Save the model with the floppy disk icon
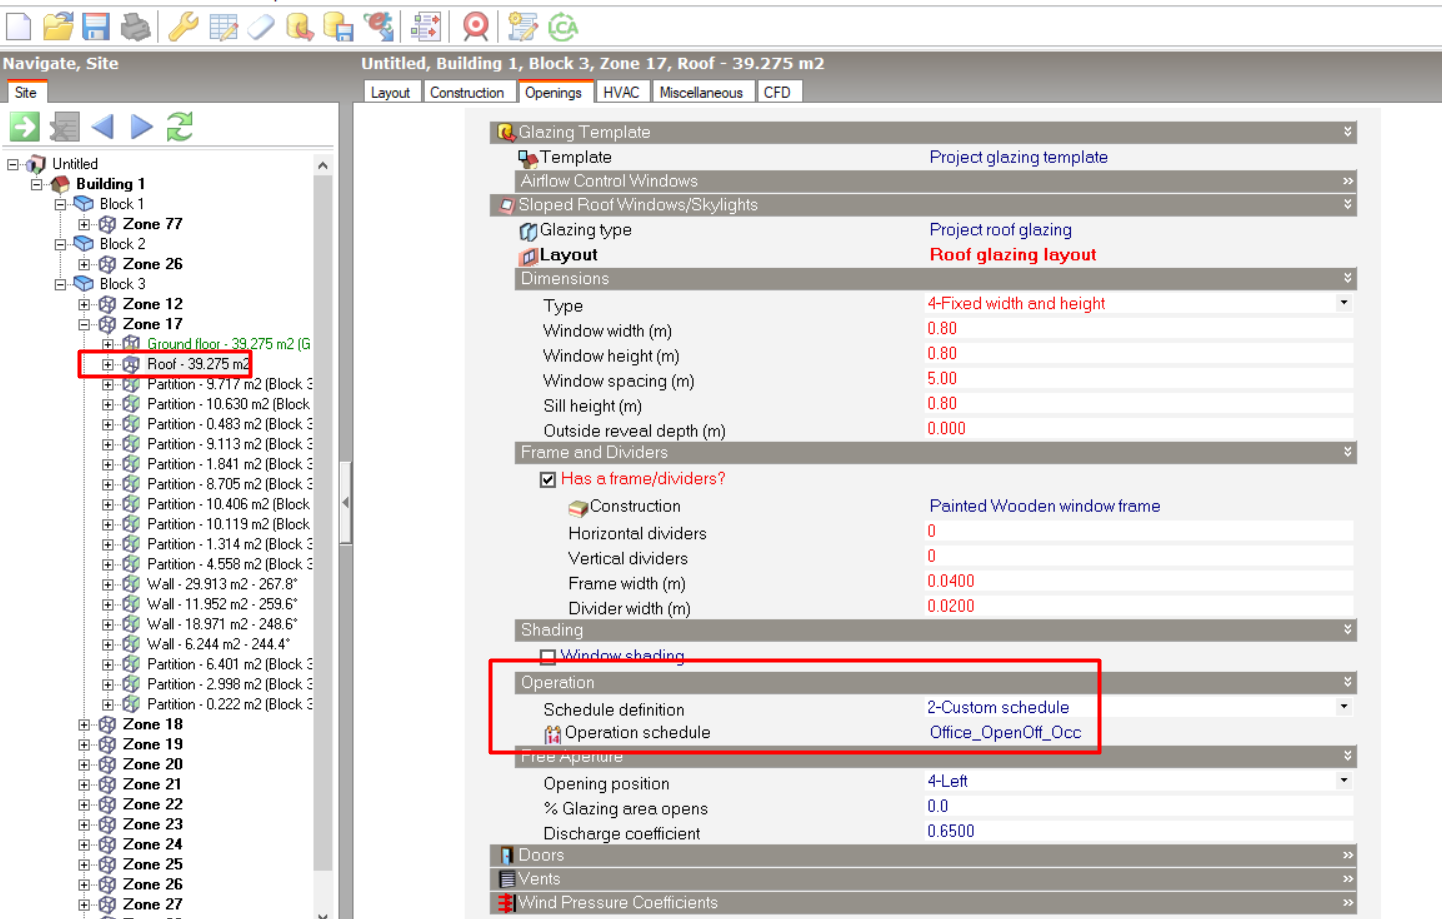The width and height of the screenshot is (1442, 919). [96, 27]
